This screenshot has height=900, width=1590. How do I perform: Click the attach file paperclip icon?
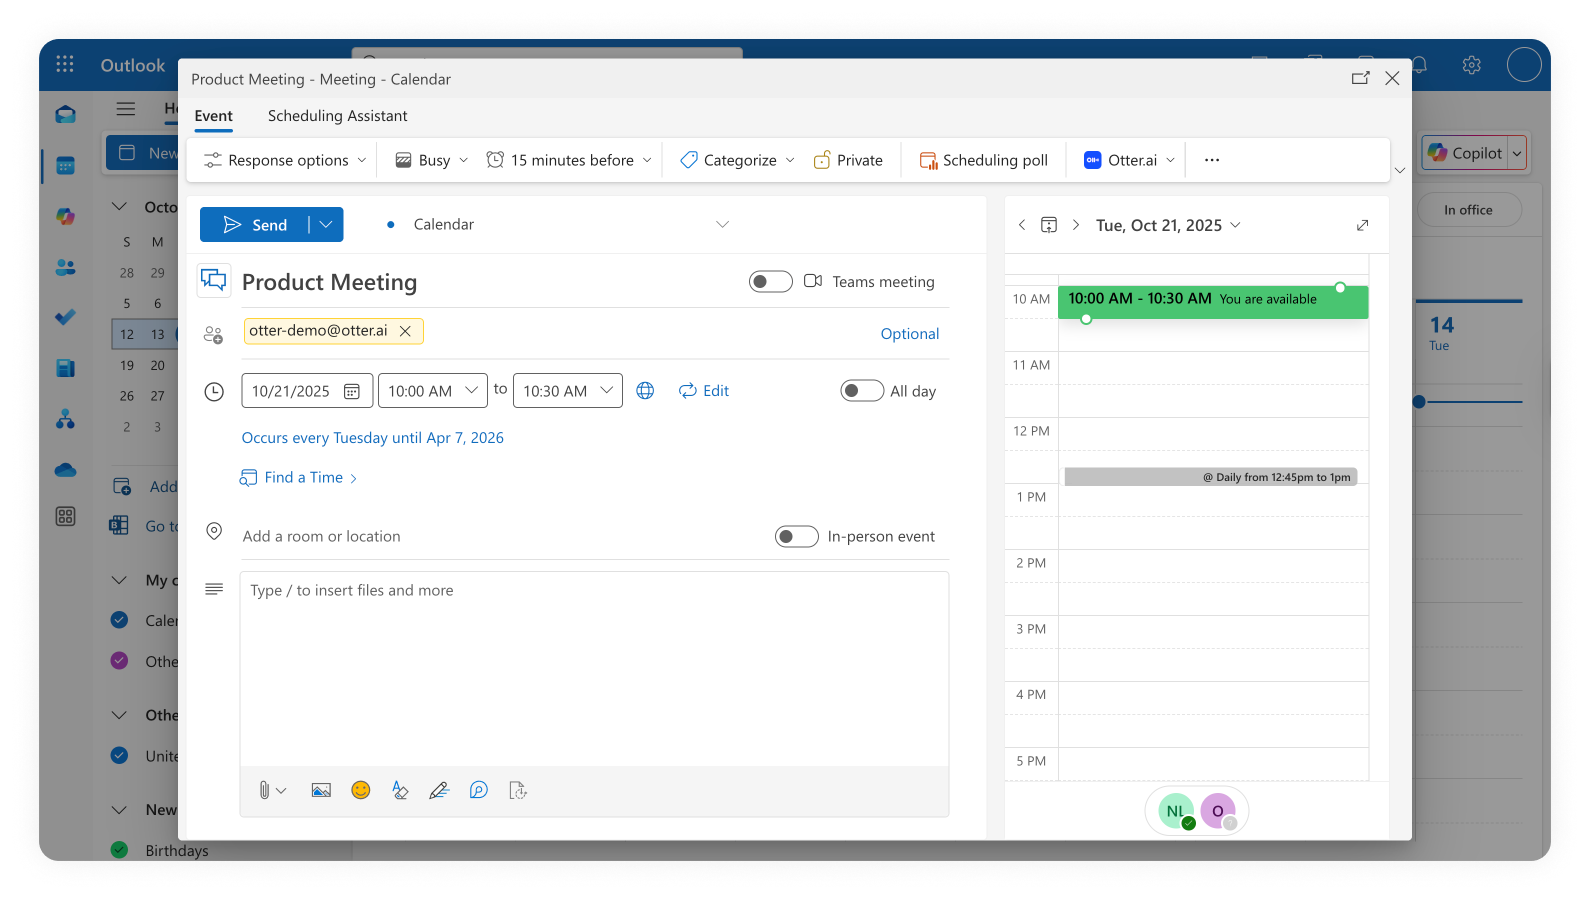pos(264,790)
